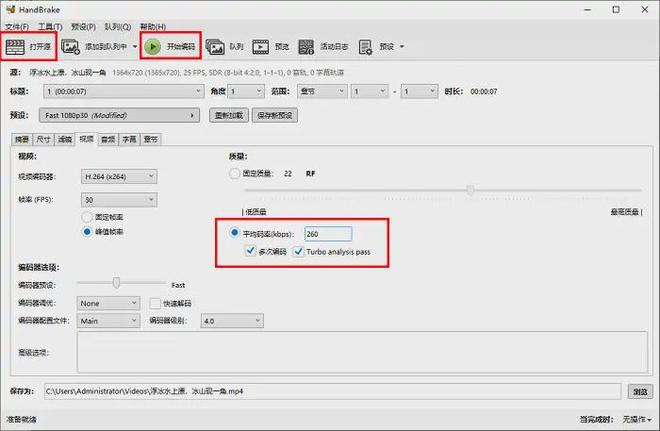This screenshot has width=660, height=431.
Task: Click the 浏览 (Browse) button
Action: point(640,391)
